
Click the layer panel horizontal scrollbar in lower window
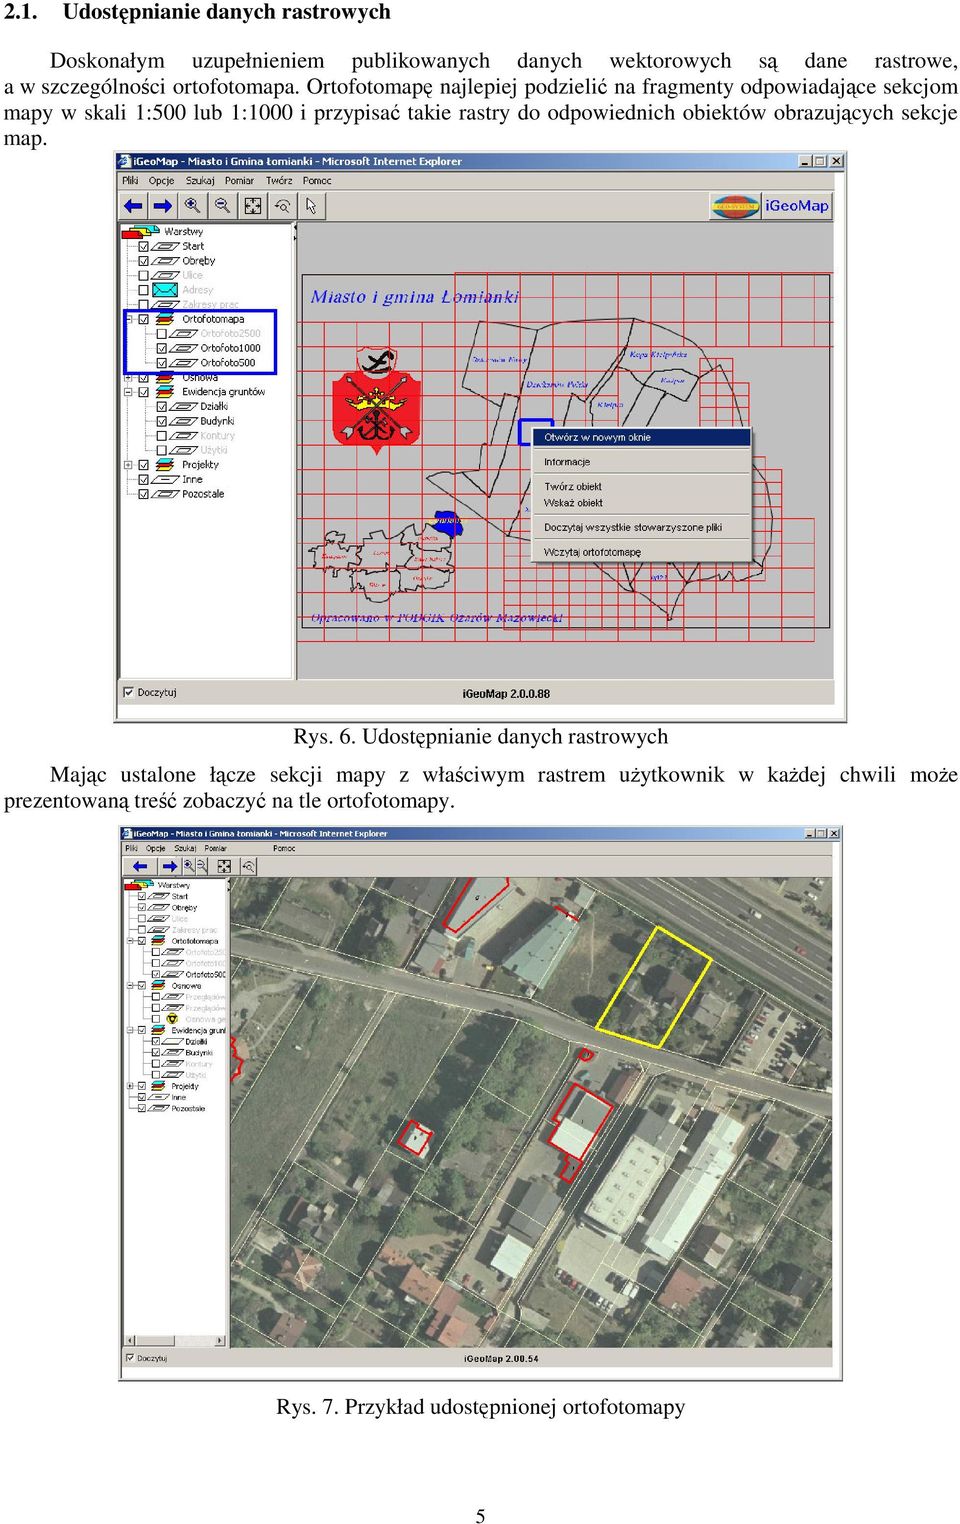[x=176, y=1341]
